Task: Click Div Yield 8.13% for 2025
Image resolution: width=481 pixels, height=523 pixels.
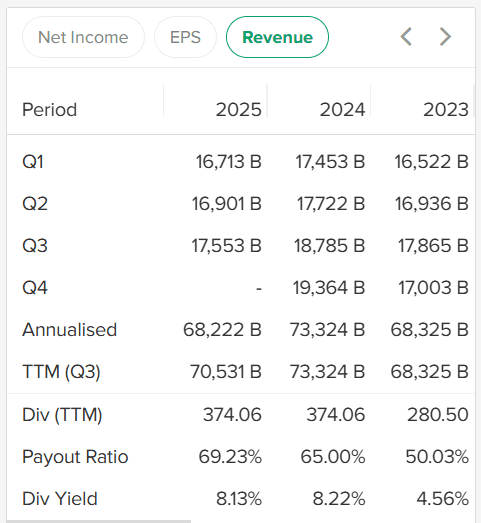Action: [239, 499]
